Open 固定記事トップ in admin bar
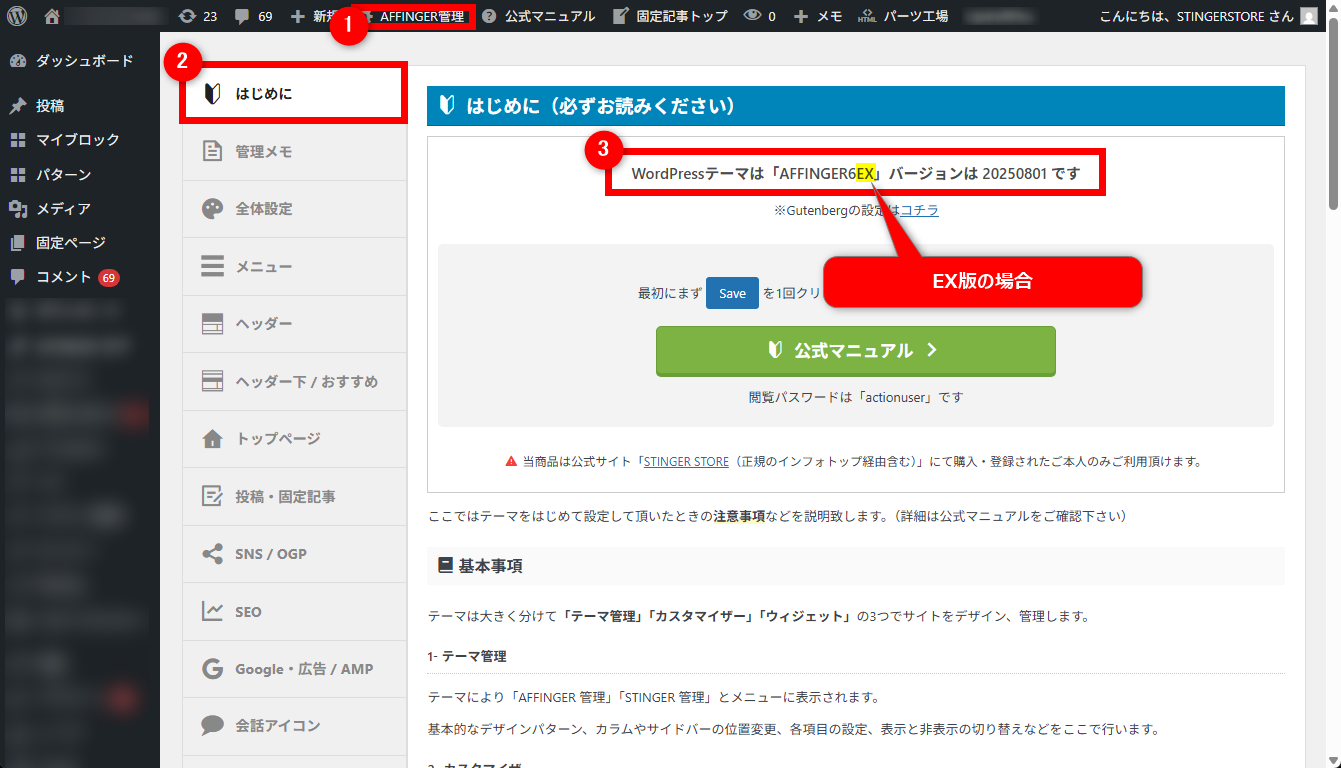The width and height of the screenshot is (1341, 768). click(670, 16)
